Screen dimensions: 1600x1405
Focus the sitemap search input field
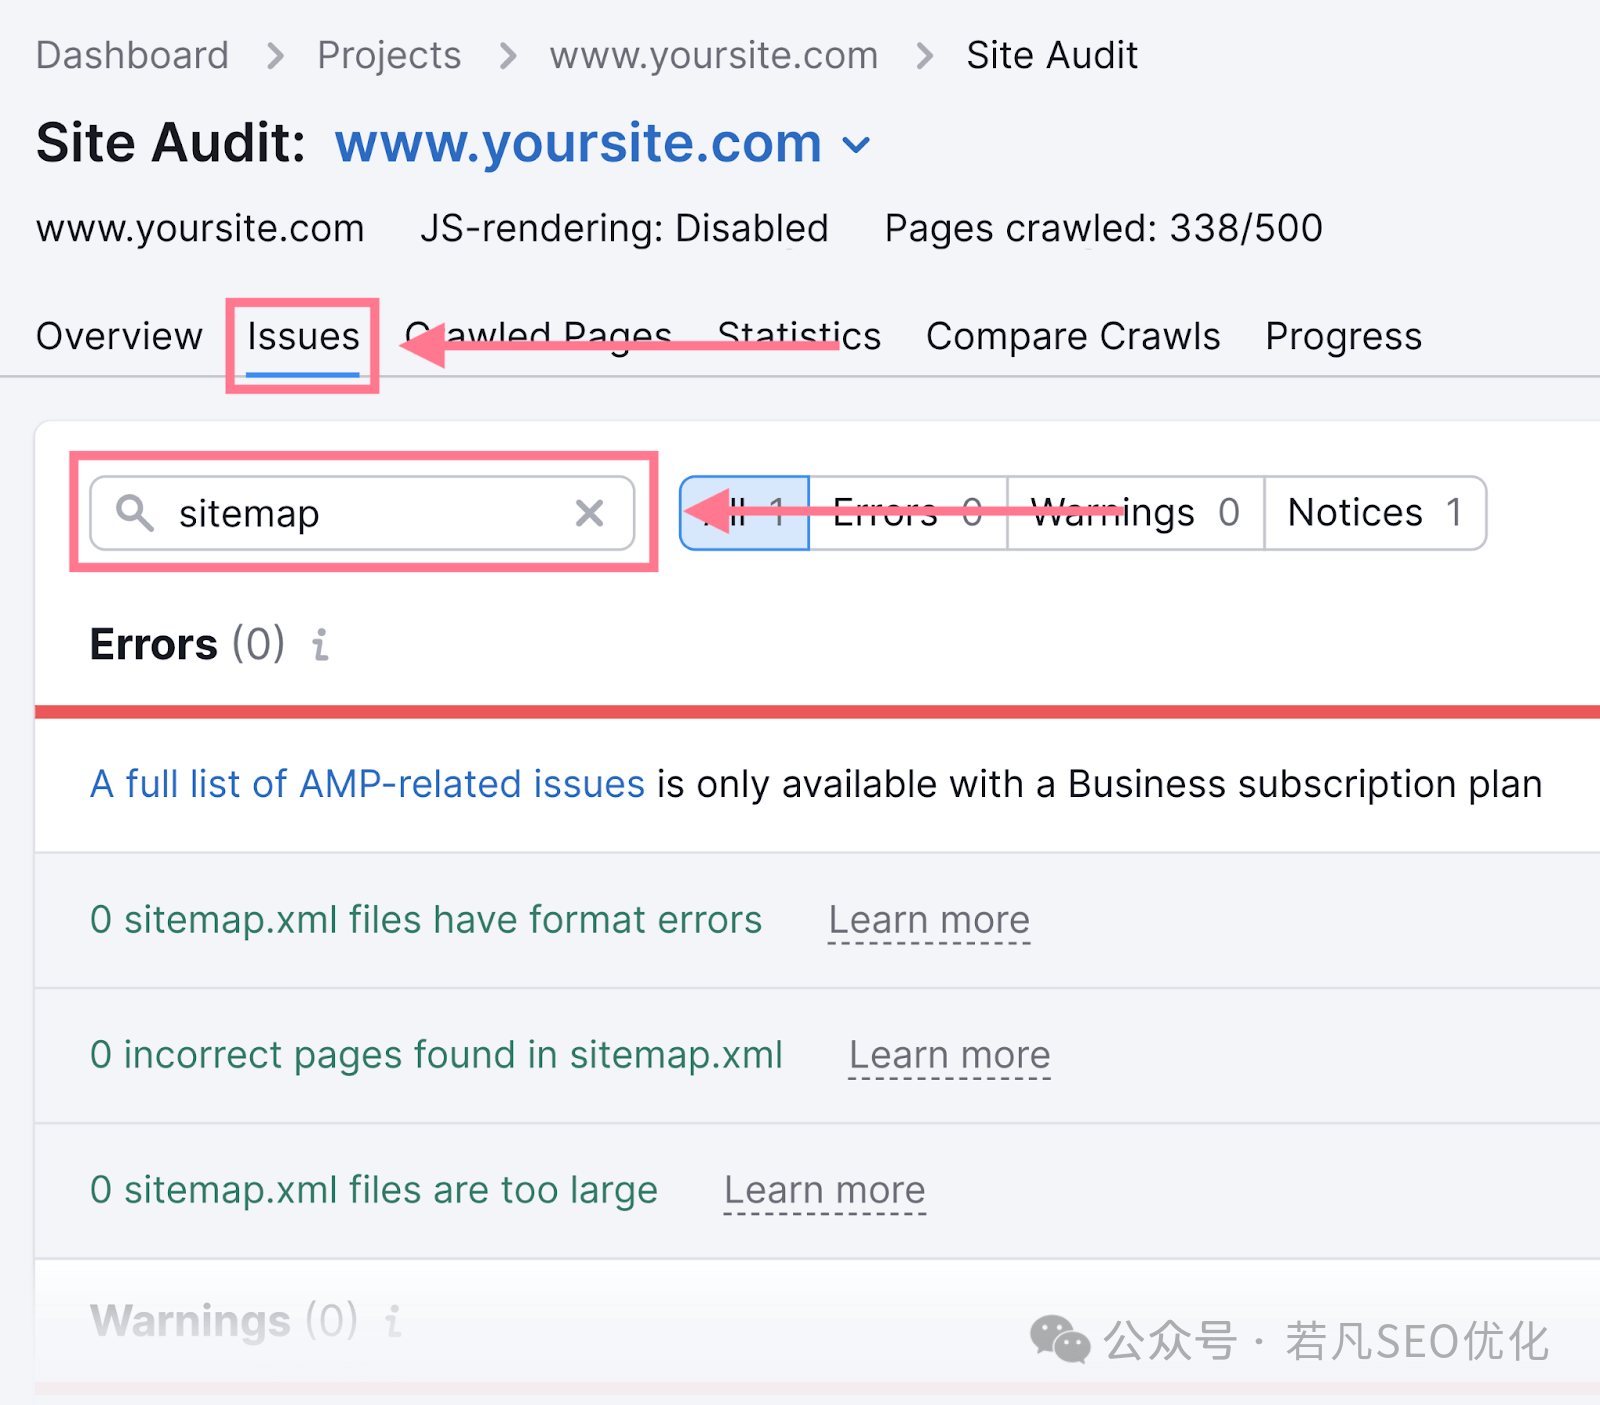(362, 513)
